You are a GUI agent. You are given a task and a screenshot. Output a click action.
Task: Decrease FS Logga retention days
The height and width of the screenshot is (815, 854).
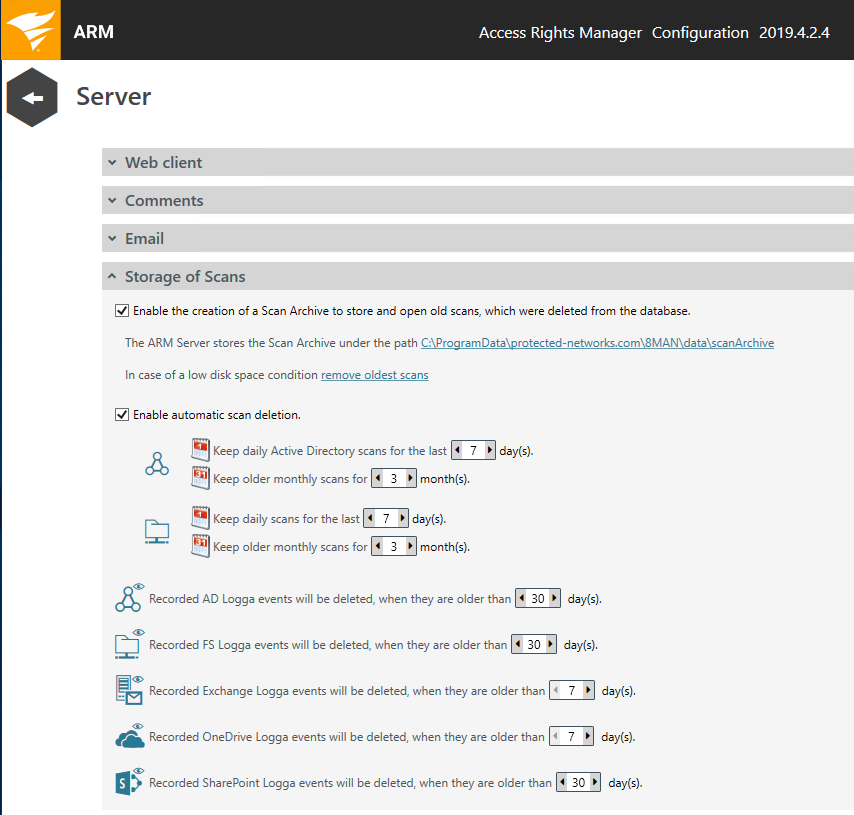pos(518,644)
